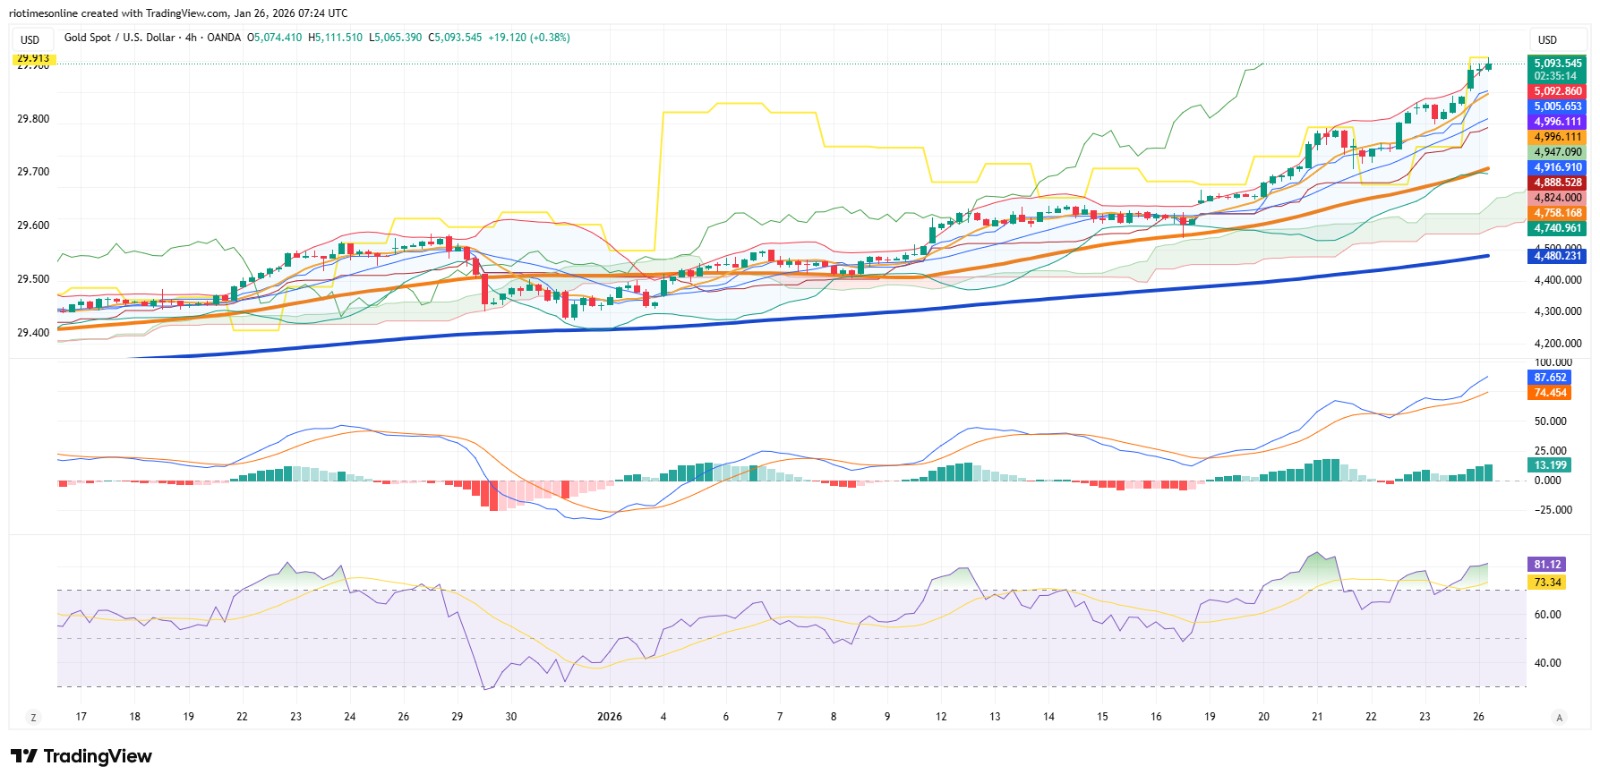Click the histogram value label 13.199
This screenshot has width=1600, height=783.
[1550, 465]
